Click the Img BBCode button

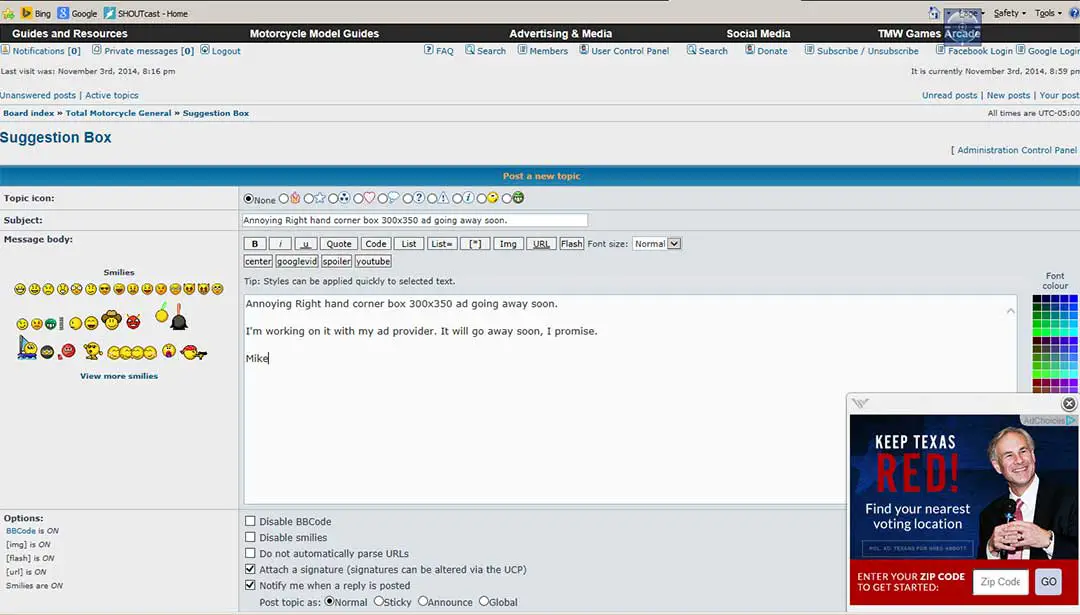point(508,244)
